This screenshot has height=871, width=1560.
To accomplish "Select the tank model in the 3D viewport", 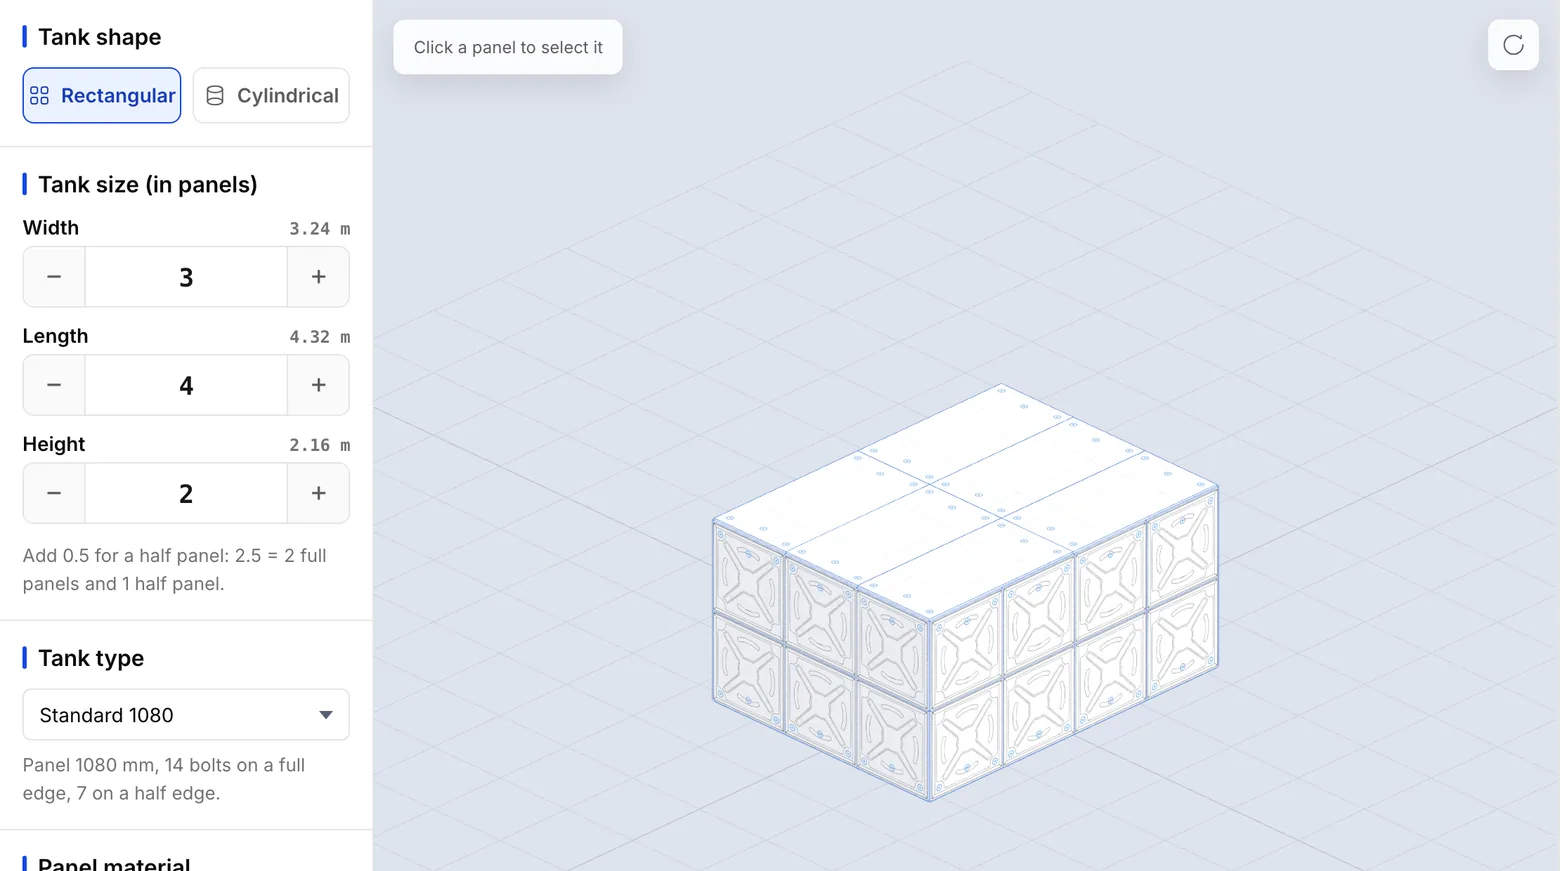I will (x=965, y=592).
